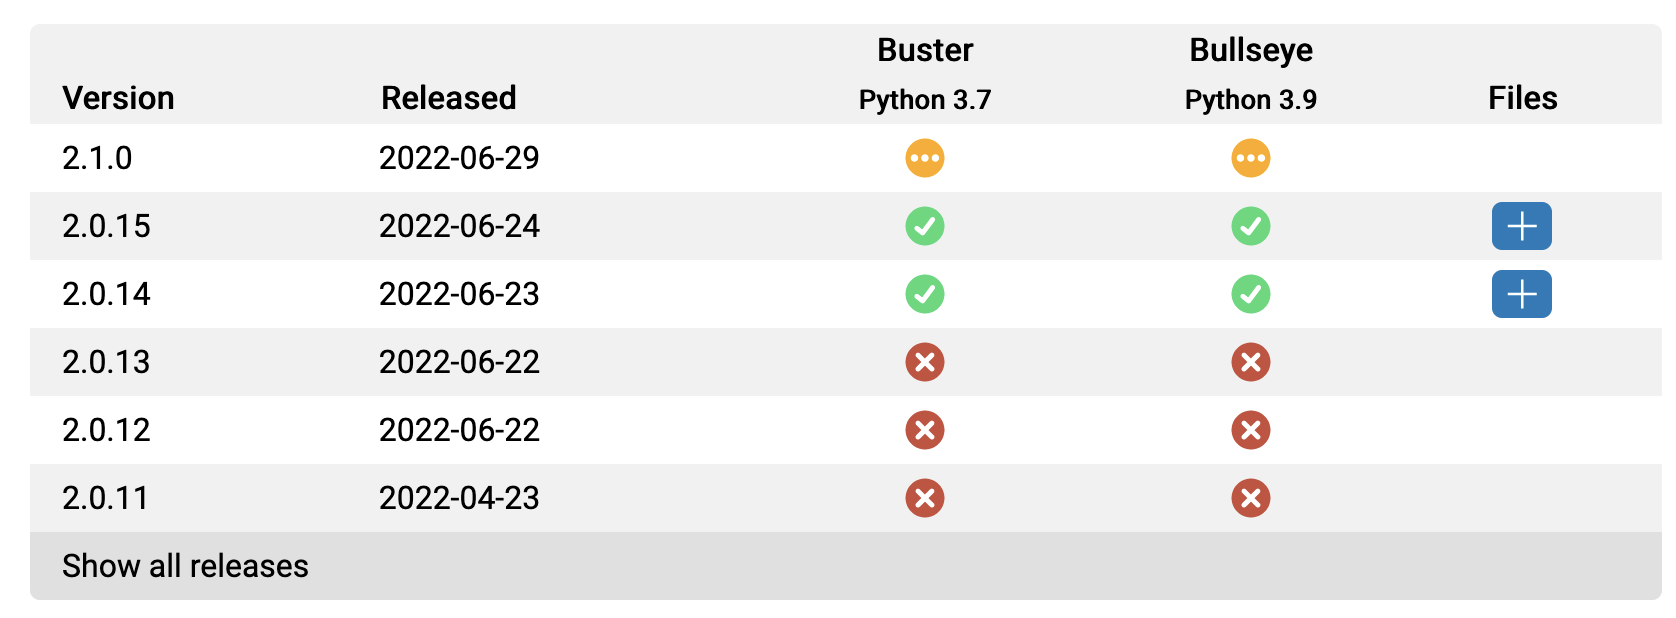This screenshot has width=1676, height=618.
Task: Expand the files list for version 2.0.15
Action: click(x=1521, y=226)
